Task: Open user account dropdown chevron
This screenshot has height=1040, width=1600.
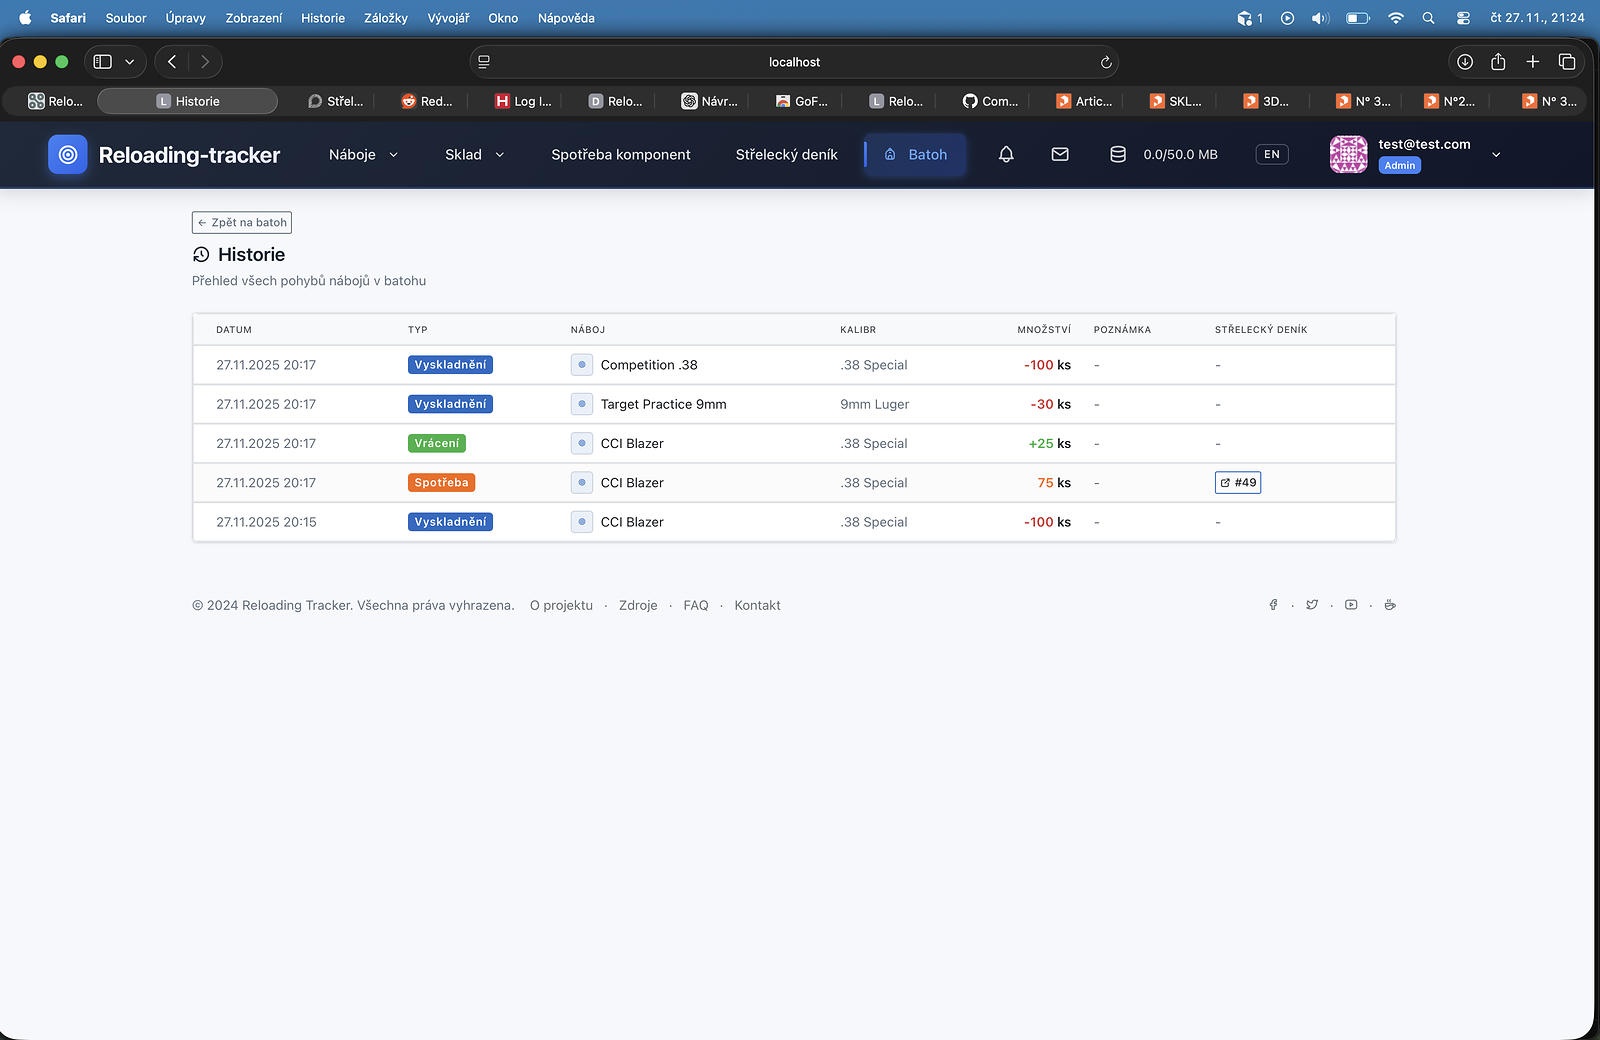Action: coord(1496,155)
